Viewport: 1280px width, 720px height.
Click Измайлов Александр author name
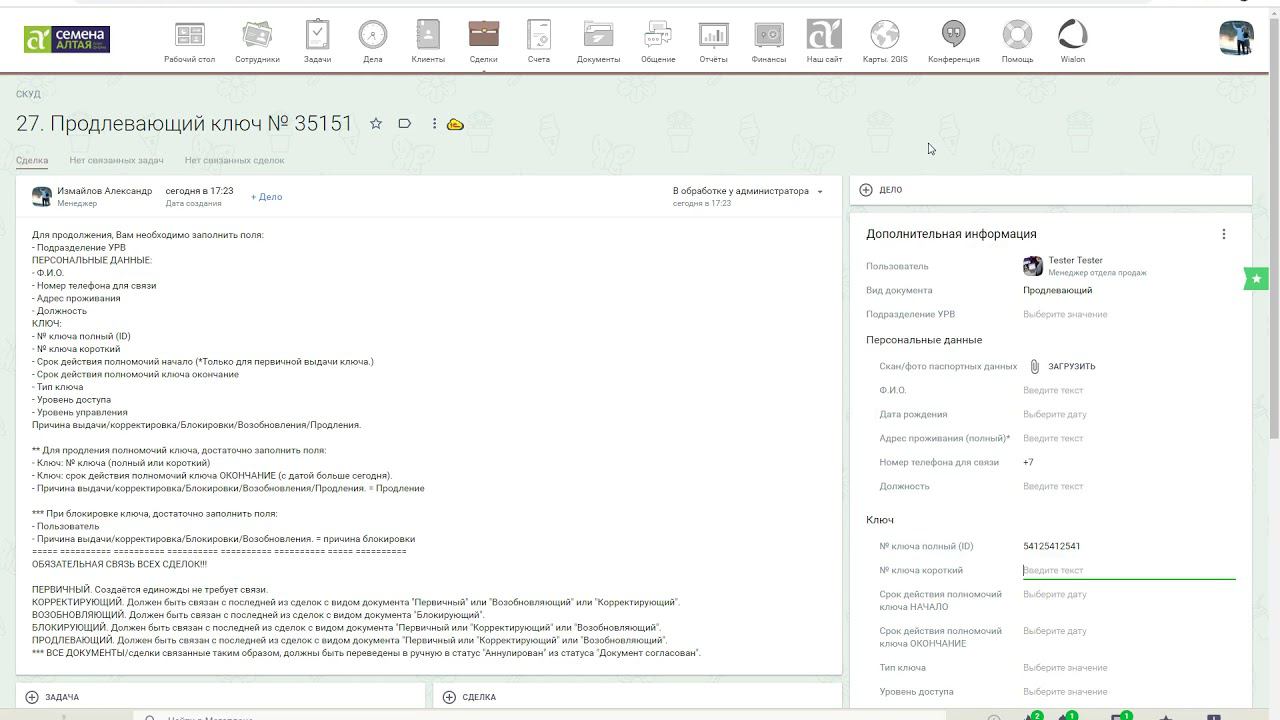click(104, 191)
